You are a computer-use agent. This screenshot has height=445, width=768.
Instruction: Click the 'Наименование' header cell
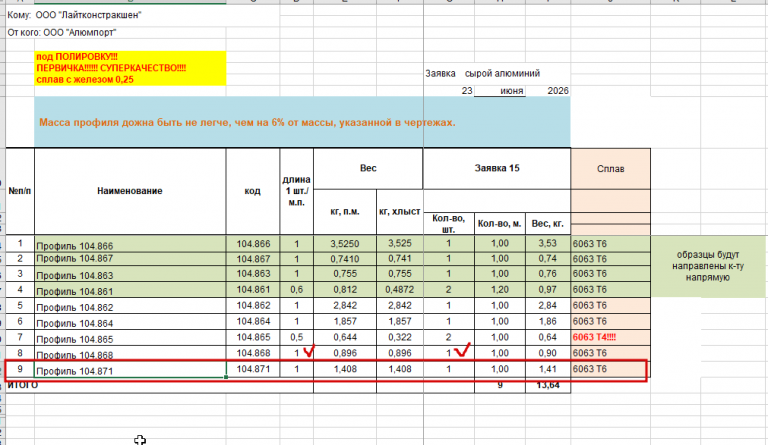coord(130,191)
